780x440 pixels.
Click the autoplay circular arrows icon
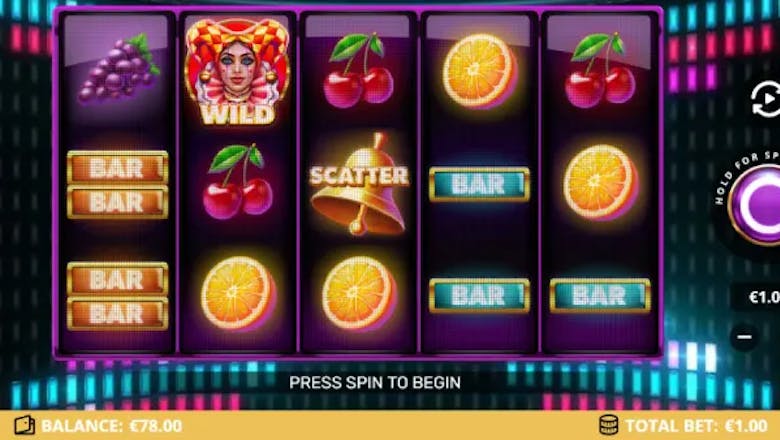pyautogui.click(x=766, y=99)
